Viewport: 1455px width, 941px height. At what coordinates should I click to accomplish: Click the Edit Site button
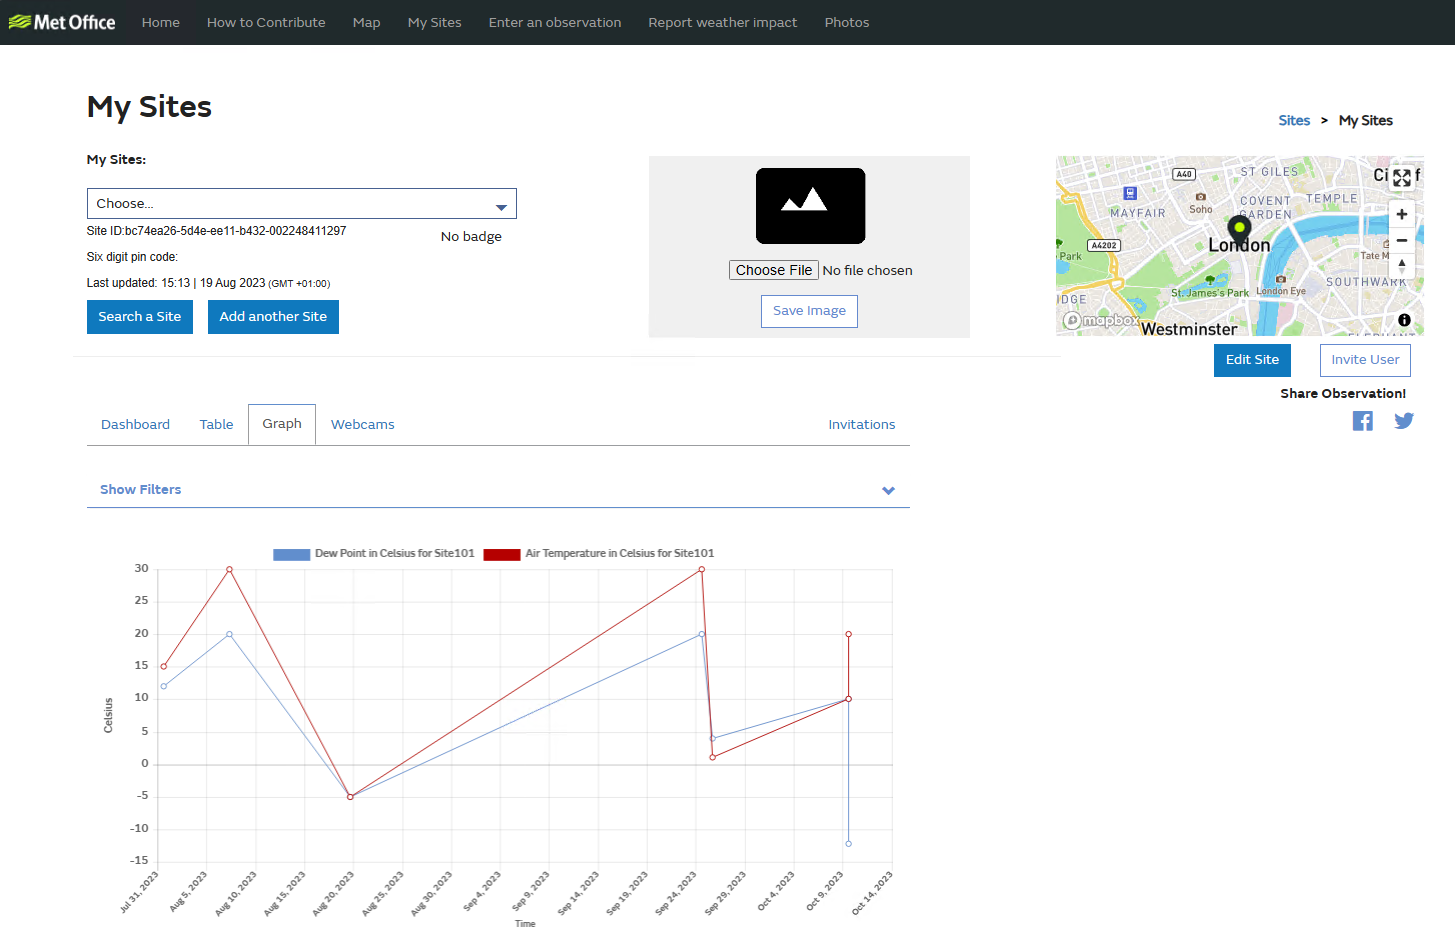tap(1252, 360)
